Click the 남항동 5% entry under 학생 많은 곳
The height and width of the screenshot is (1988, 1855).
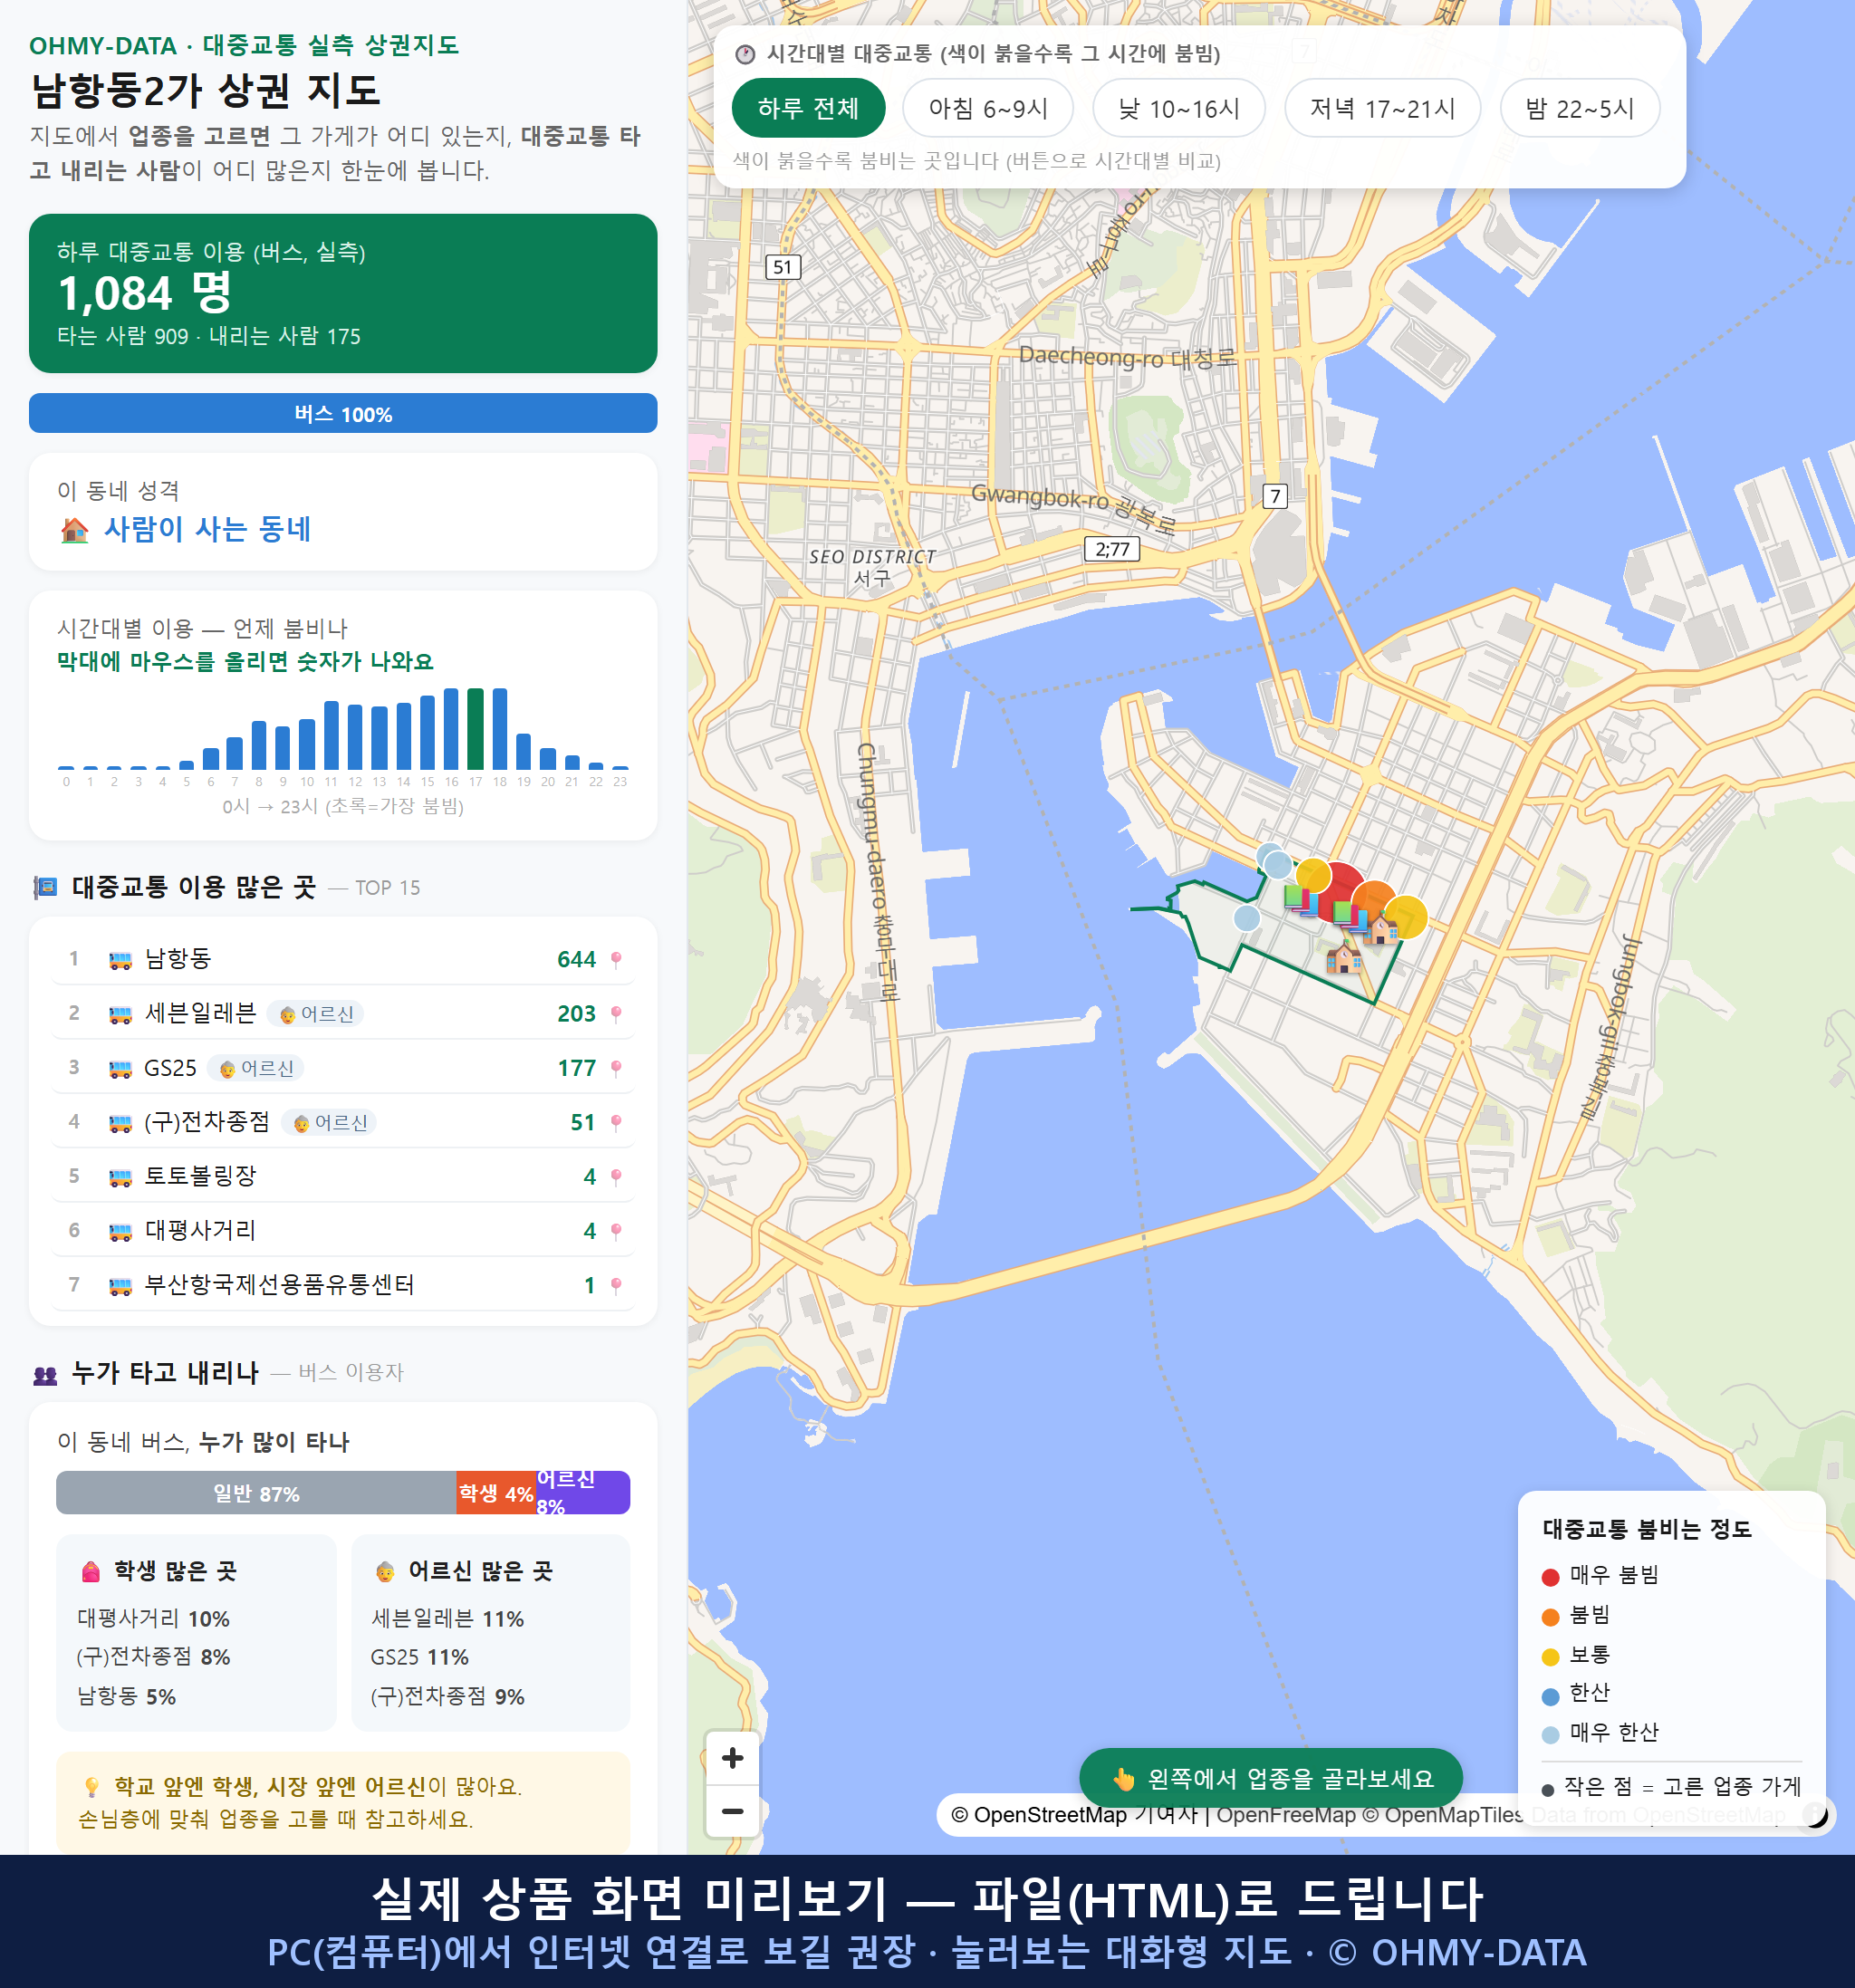click(x=126, y=1696)
